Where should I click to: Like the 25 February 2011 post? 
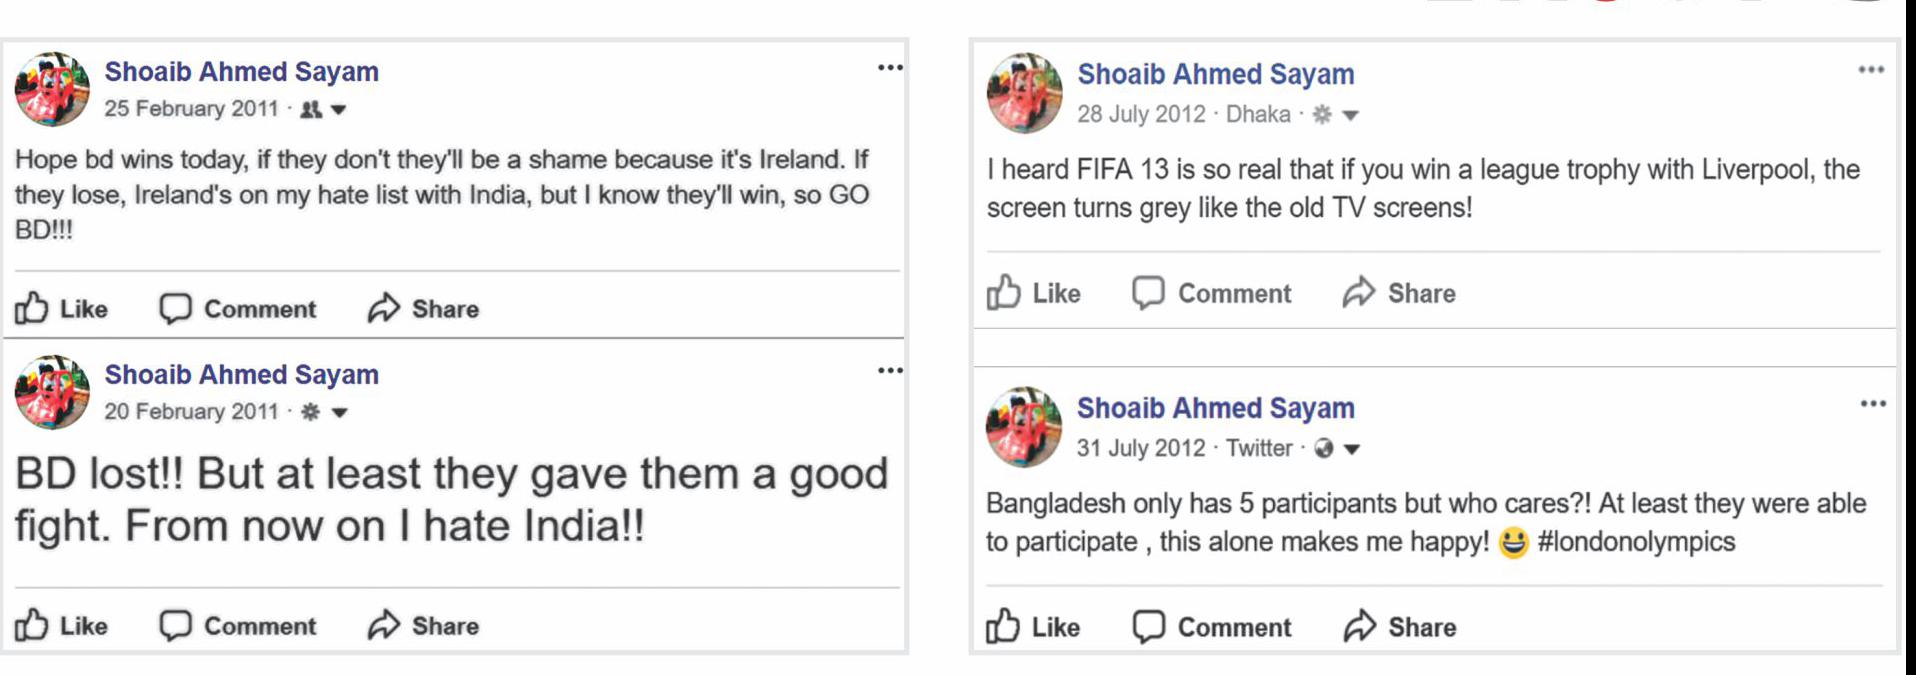pos(62,309)
